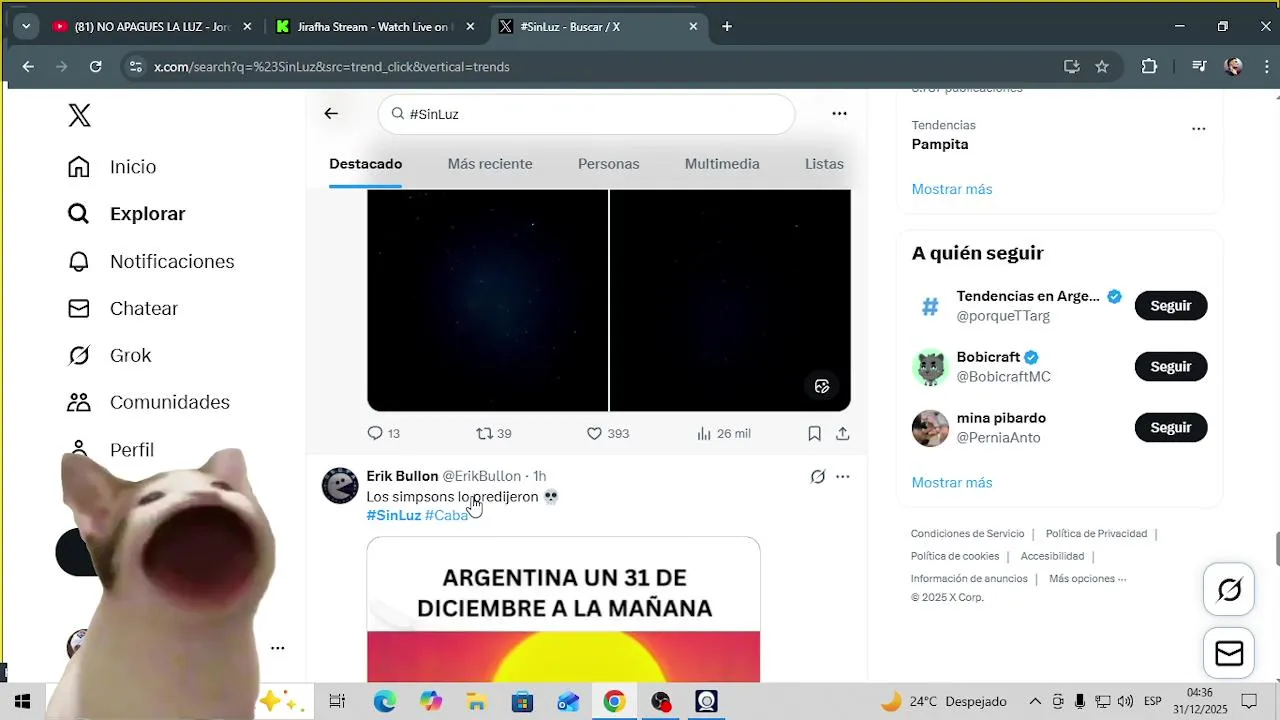The image size is (1280, 720).
Task: Bookmark this page with the star icon
Action: tap(1102, 67)
